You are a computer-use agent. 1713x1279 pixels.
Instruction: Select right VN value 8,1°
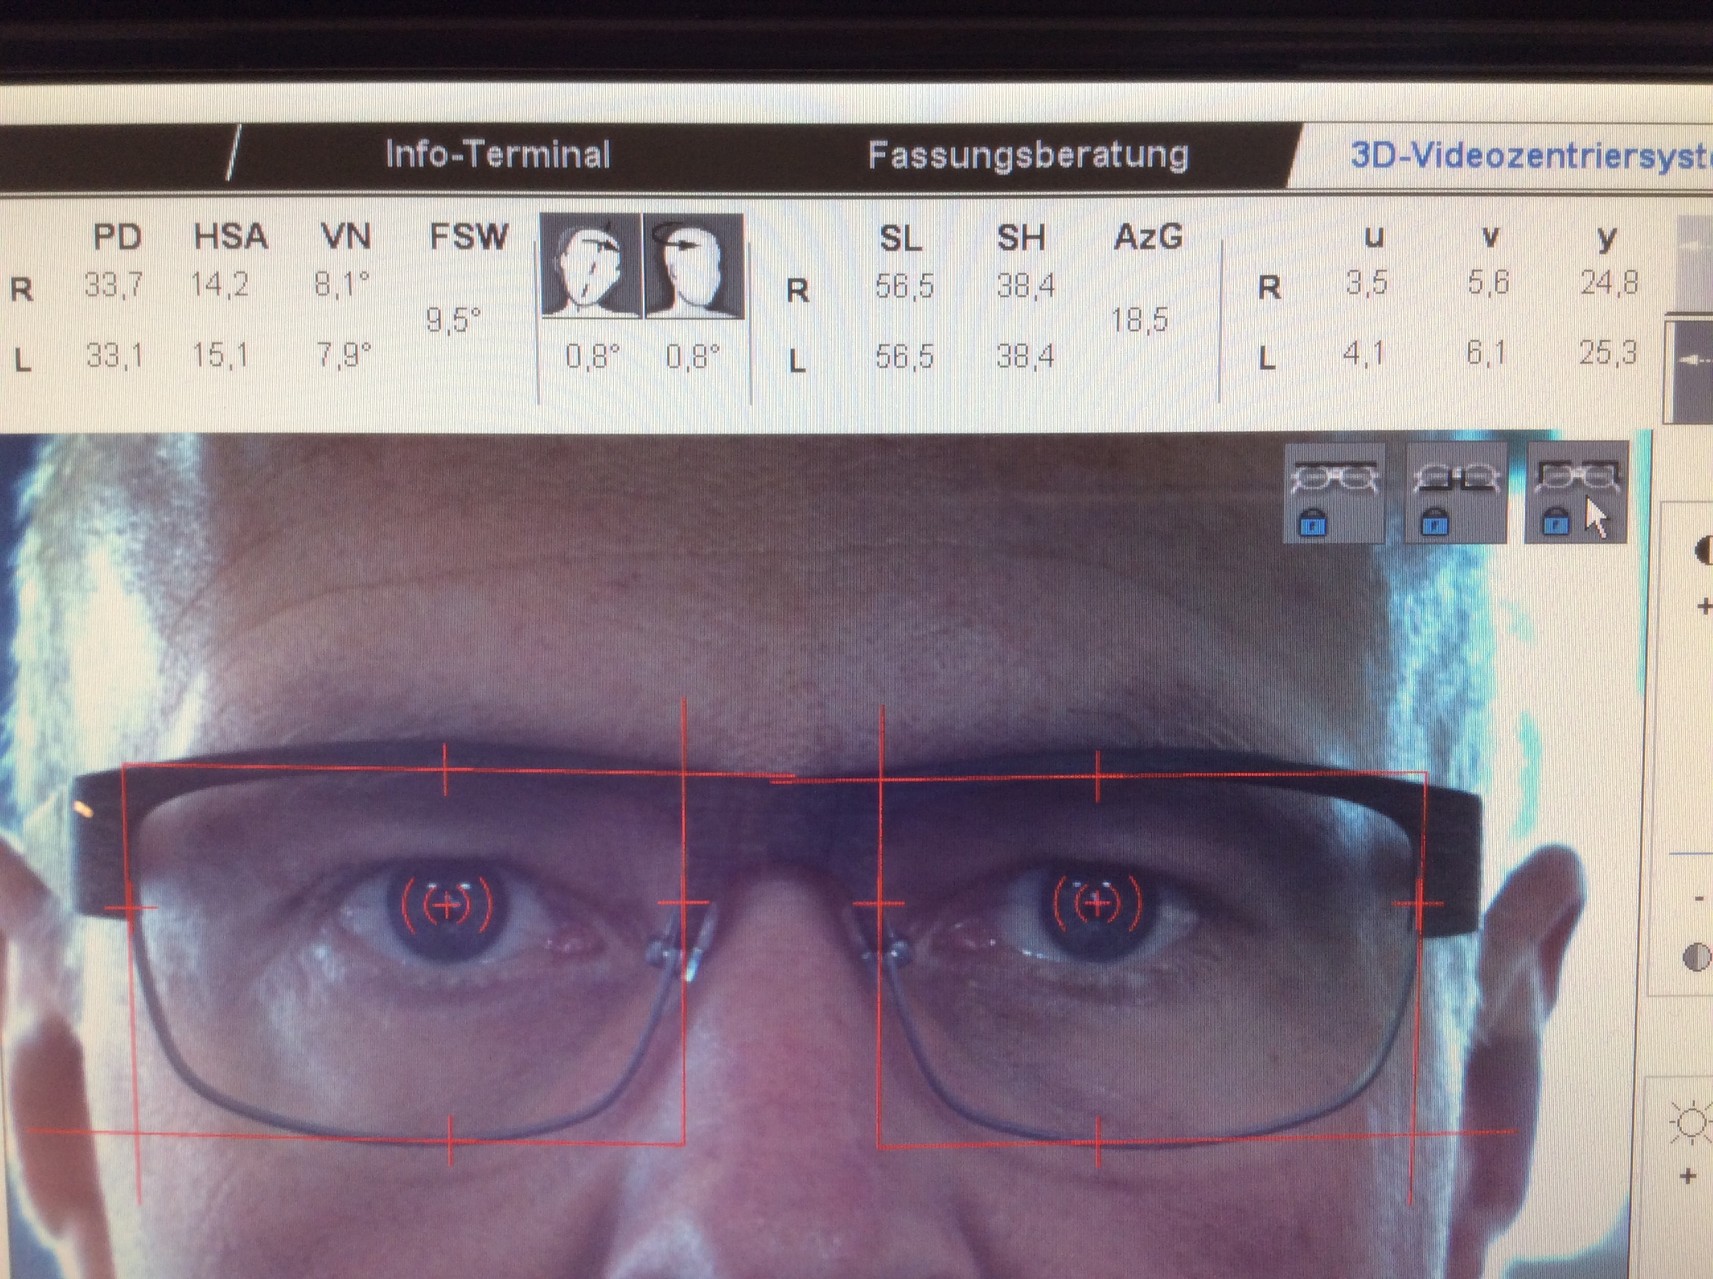(342, 285)
